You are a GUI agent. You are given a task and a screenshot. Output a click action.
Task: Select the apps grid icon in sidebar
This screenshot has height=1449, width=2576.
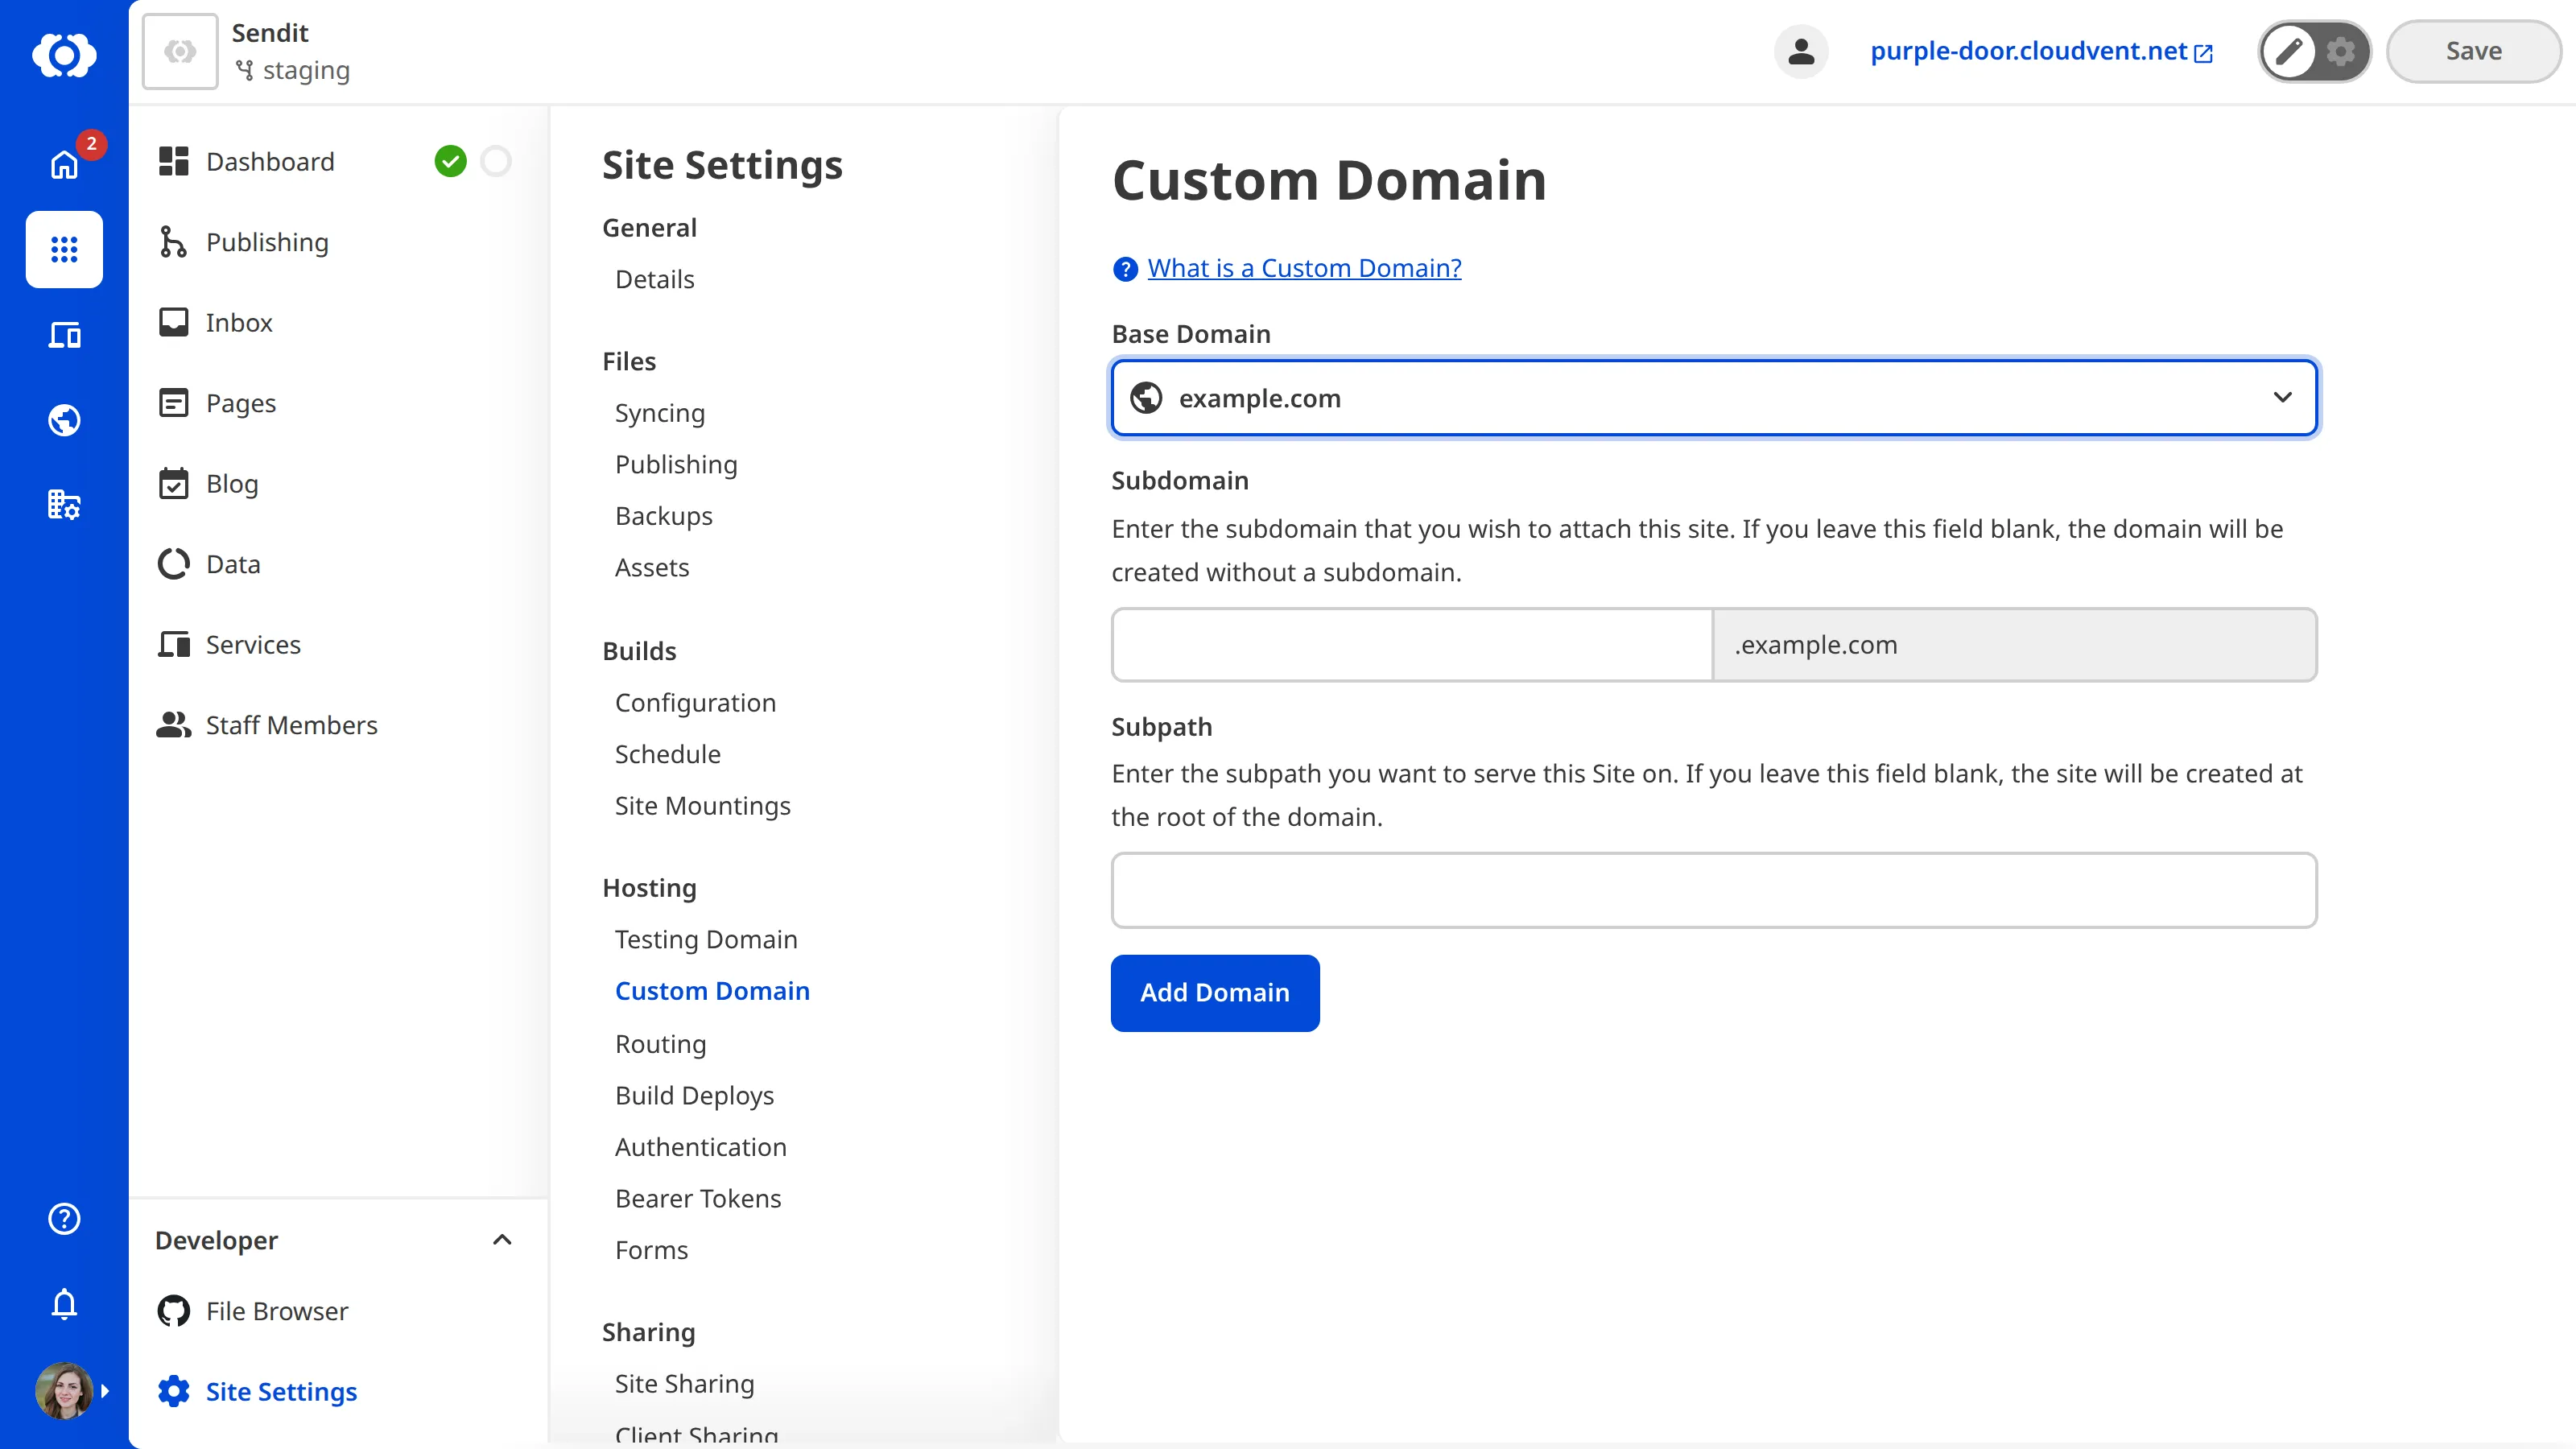[64, 249]
